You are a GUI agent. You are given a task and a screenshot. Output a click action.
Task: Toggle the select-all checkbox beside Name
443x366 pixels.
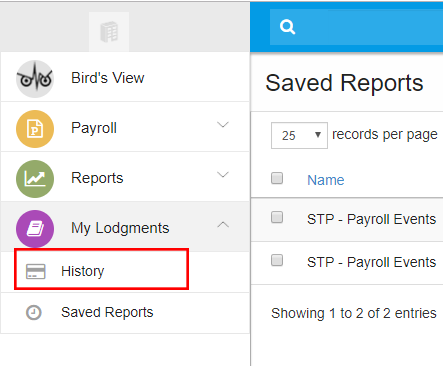coord(277,178)
